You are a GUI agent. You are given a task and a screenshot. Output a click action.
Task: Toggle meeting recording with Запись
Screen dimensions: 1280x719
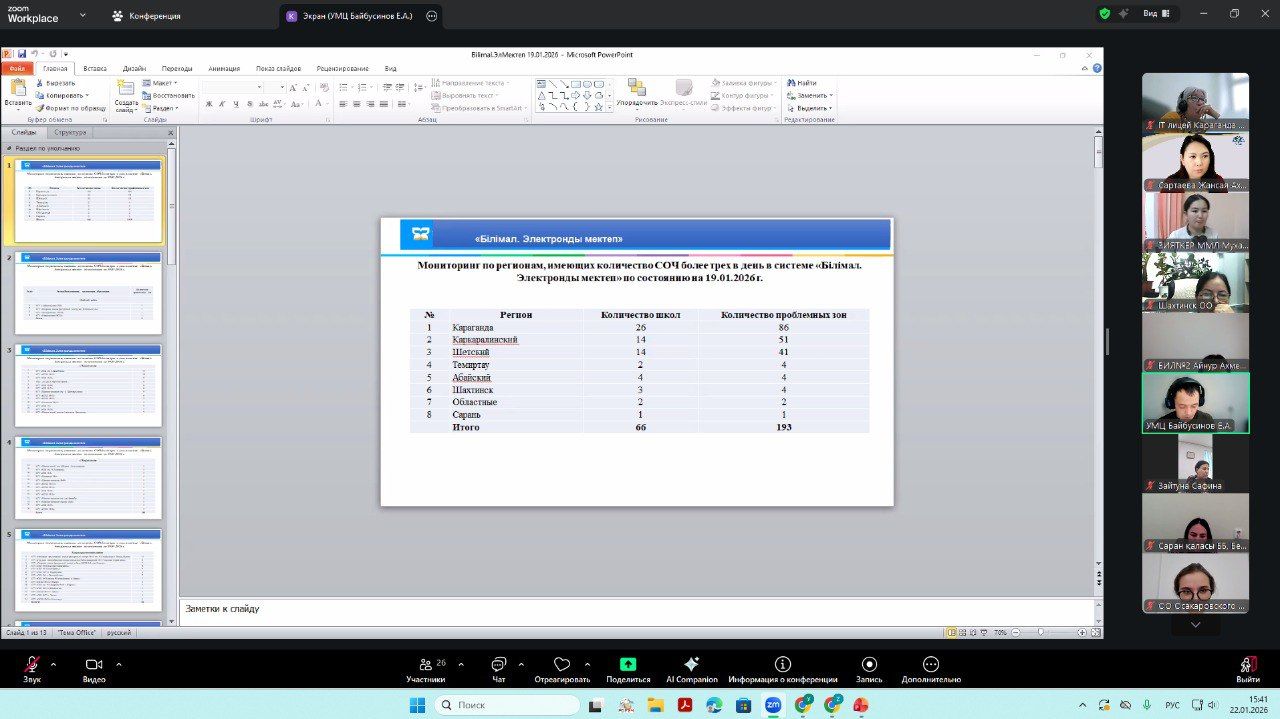[869, 666]
